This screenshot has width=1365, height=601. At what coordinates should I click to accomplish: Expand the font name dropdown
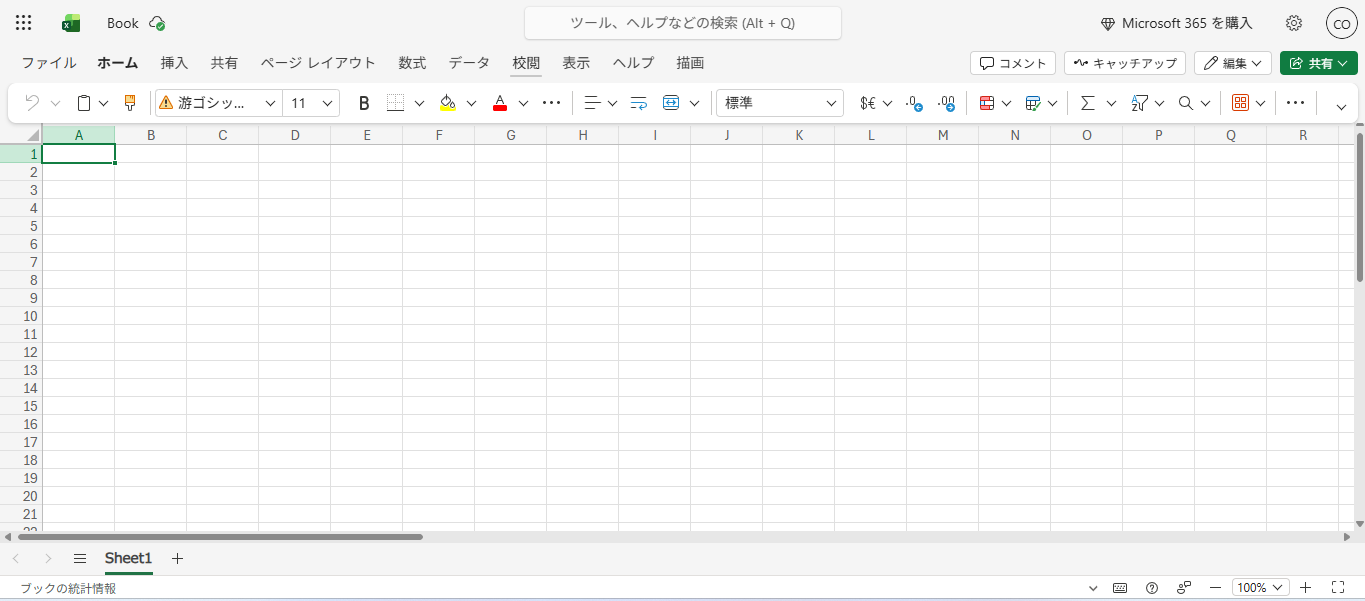[x=270, y=103]
